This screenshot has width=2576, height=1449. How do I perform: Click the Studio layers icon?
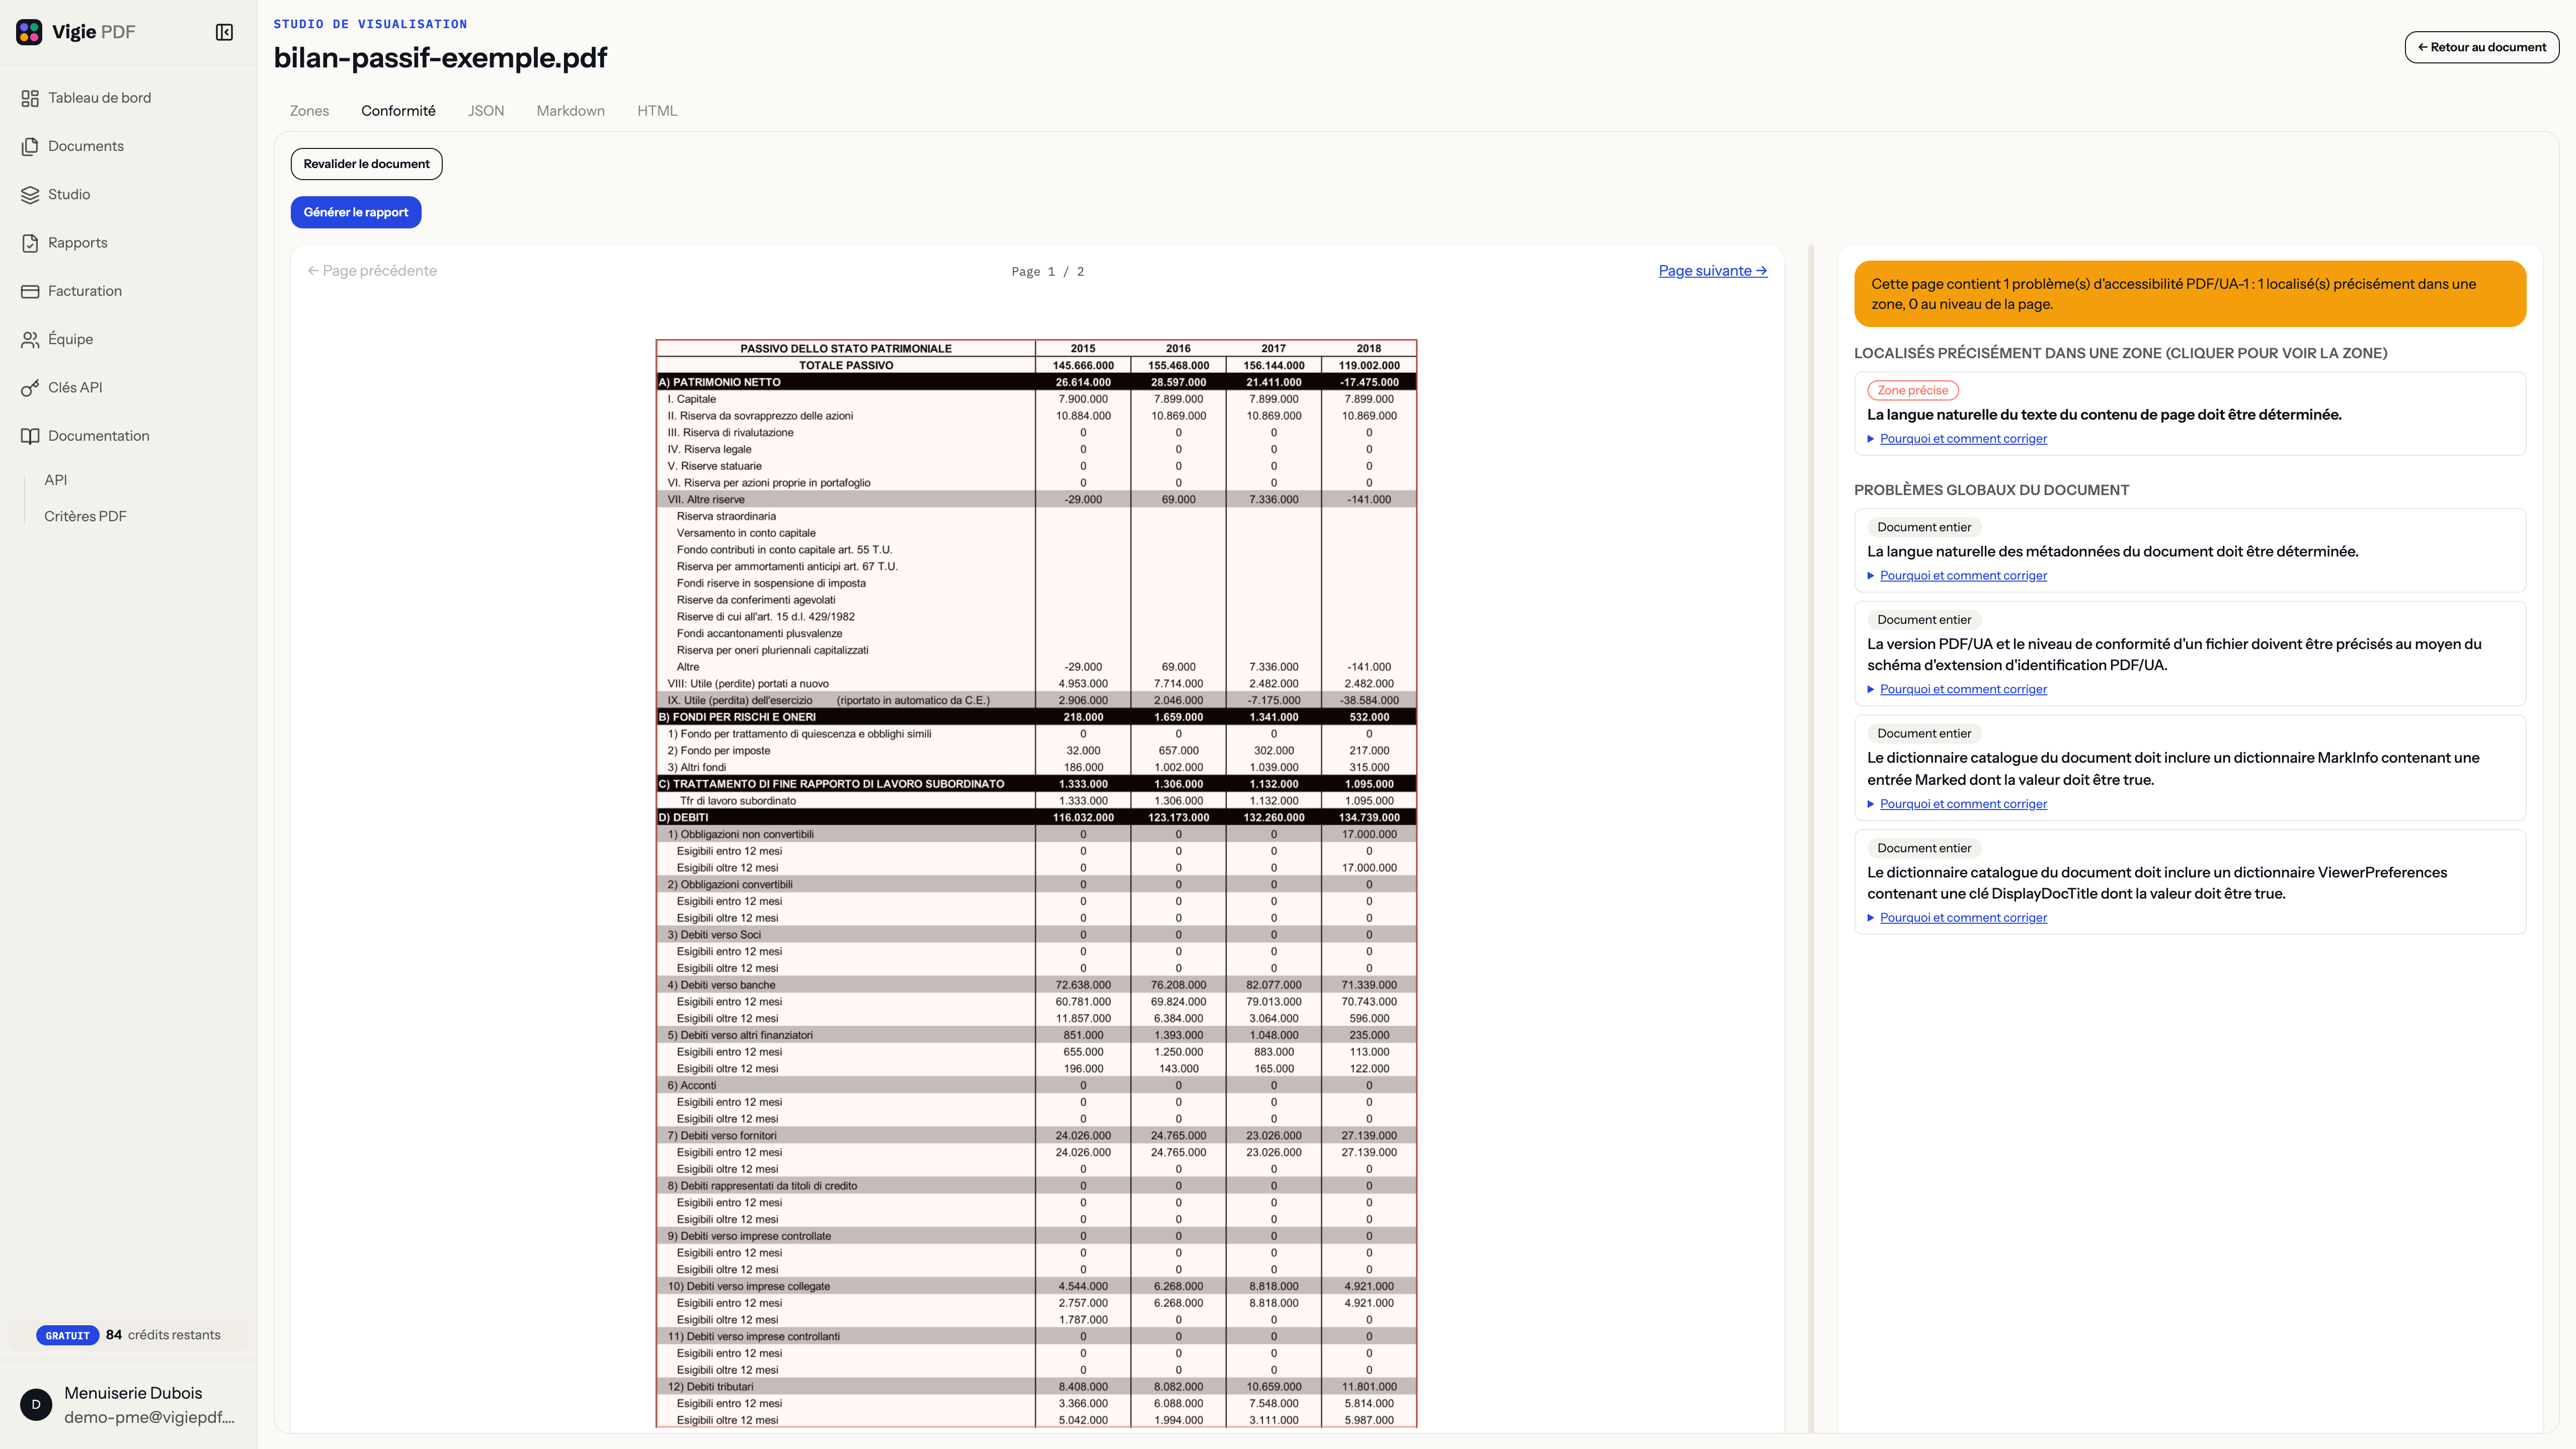[30, 194]
